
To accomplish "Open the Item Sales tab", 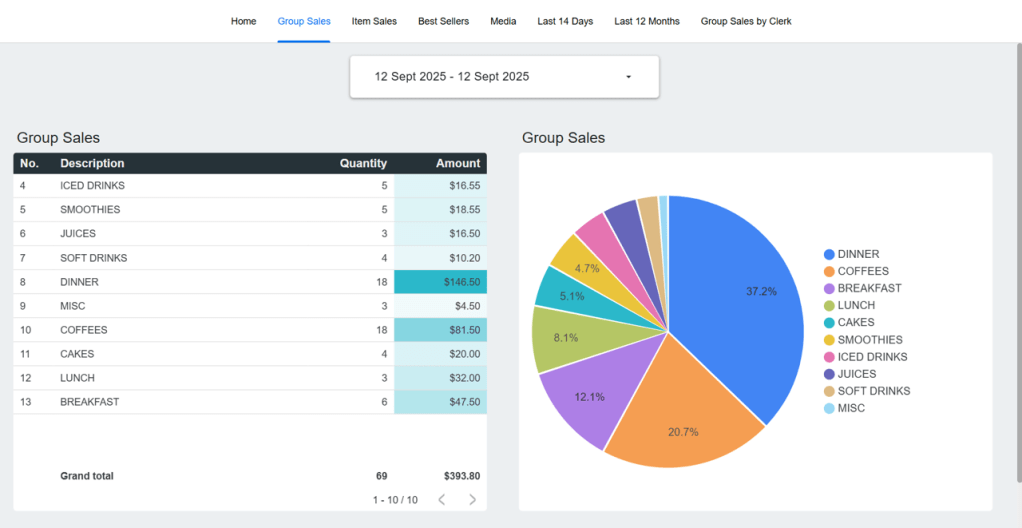I will pyautogui.click(x=374, y=21).
